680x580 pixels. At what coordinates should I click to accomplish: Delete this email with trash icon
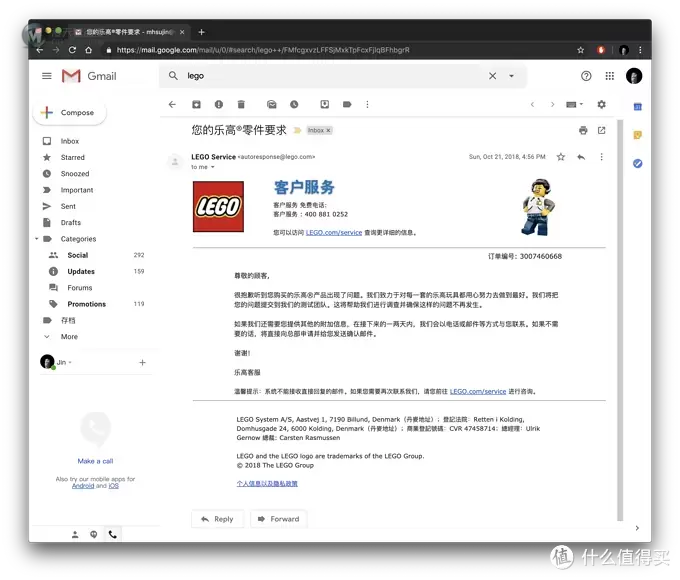pos(241,104)
